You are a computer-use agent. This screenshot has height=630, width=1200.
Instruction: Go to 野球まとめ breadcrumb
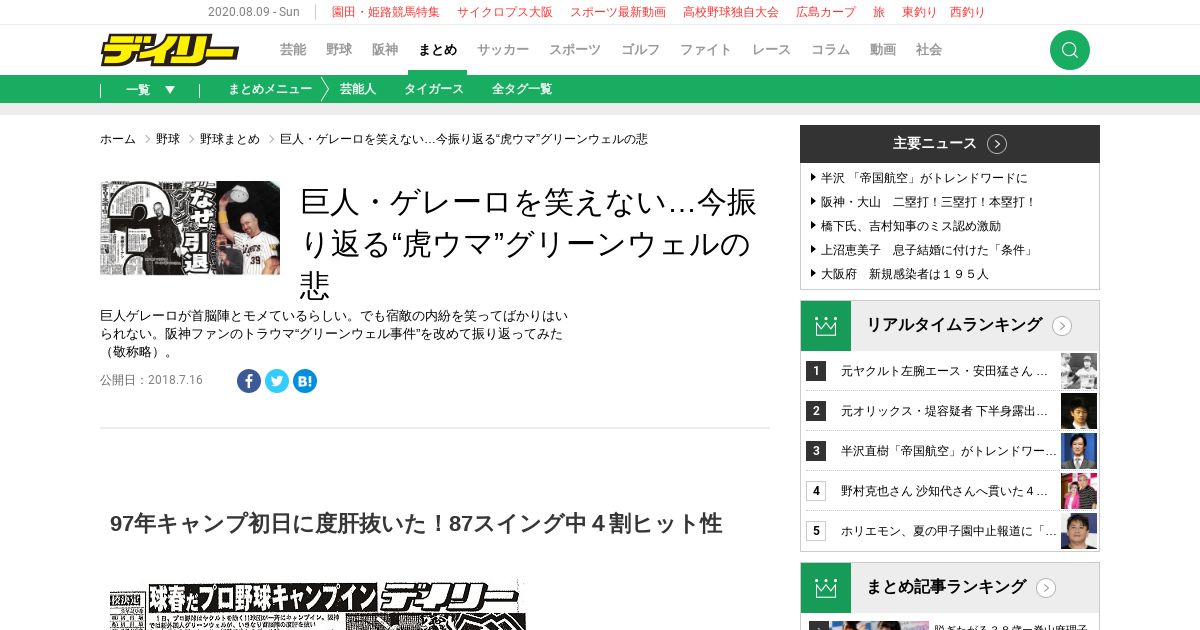pos(230,139)
